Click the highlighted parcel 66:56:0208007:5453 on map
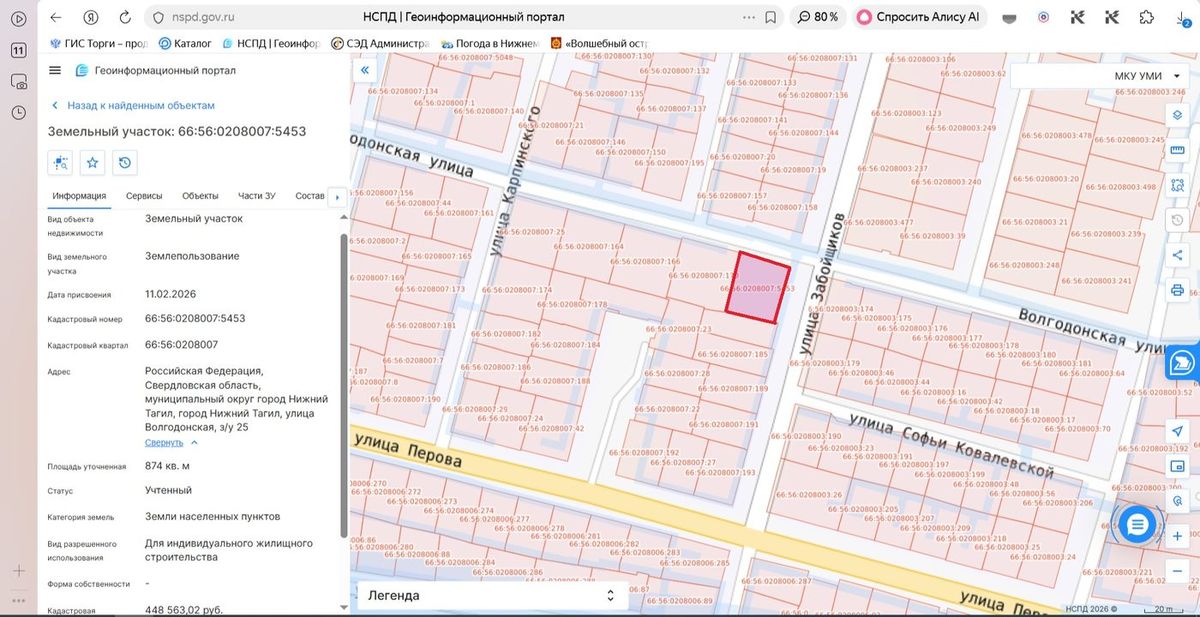The width and height of the screenshot is (1200, 617). (757, 288)
